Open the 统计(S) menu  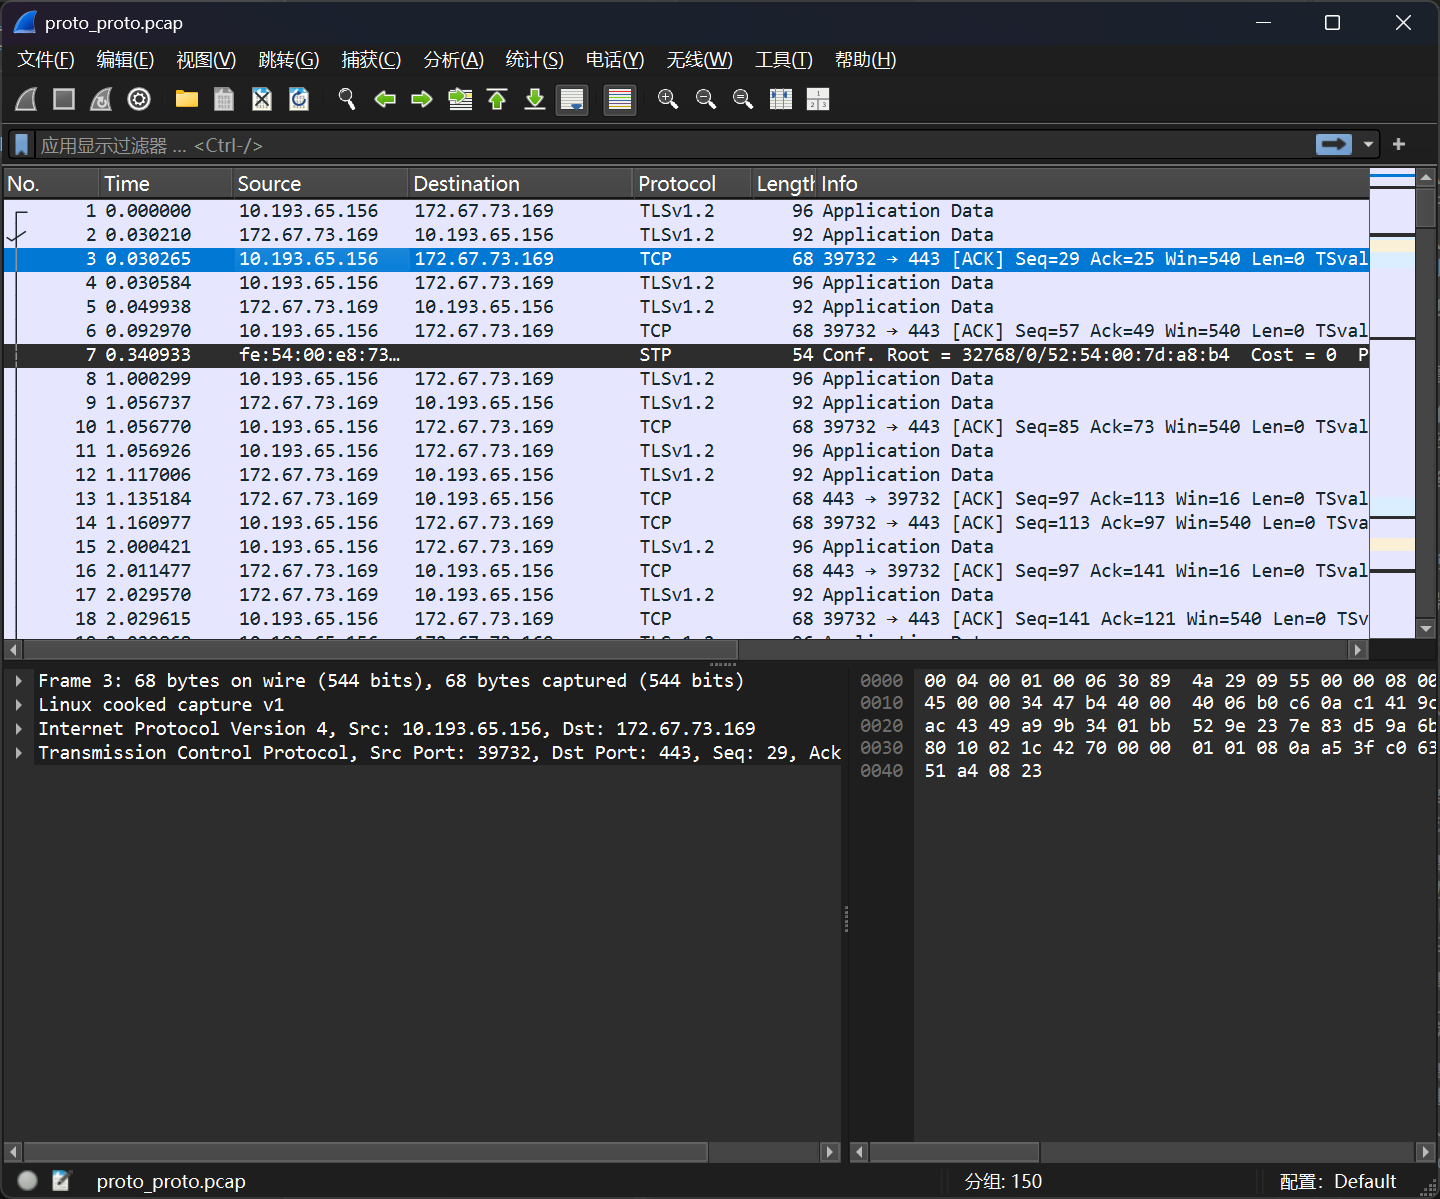coord(534,60)
